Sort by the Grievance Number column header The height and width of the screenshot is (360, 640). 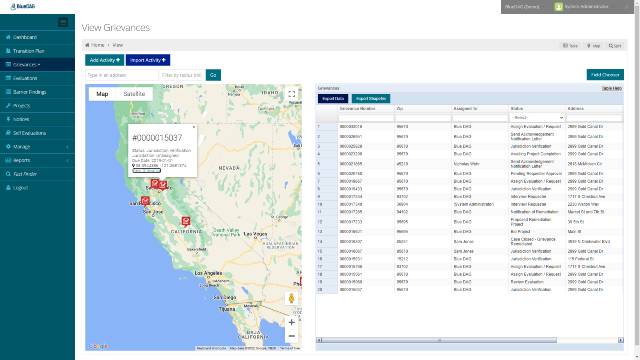(x=366, y=109)
